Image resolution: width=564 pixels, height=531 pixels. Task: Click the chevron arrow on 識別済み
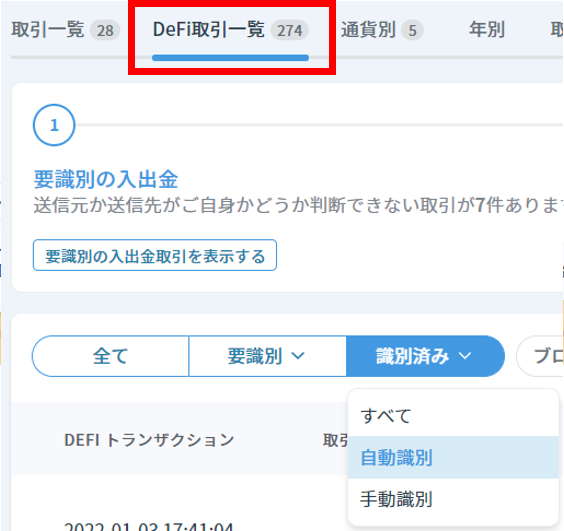click(465, 356)
